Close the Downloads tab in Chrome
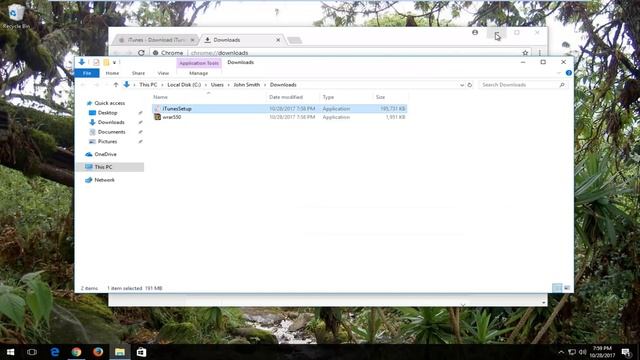 pyautogui.click(x=278, y=40)
